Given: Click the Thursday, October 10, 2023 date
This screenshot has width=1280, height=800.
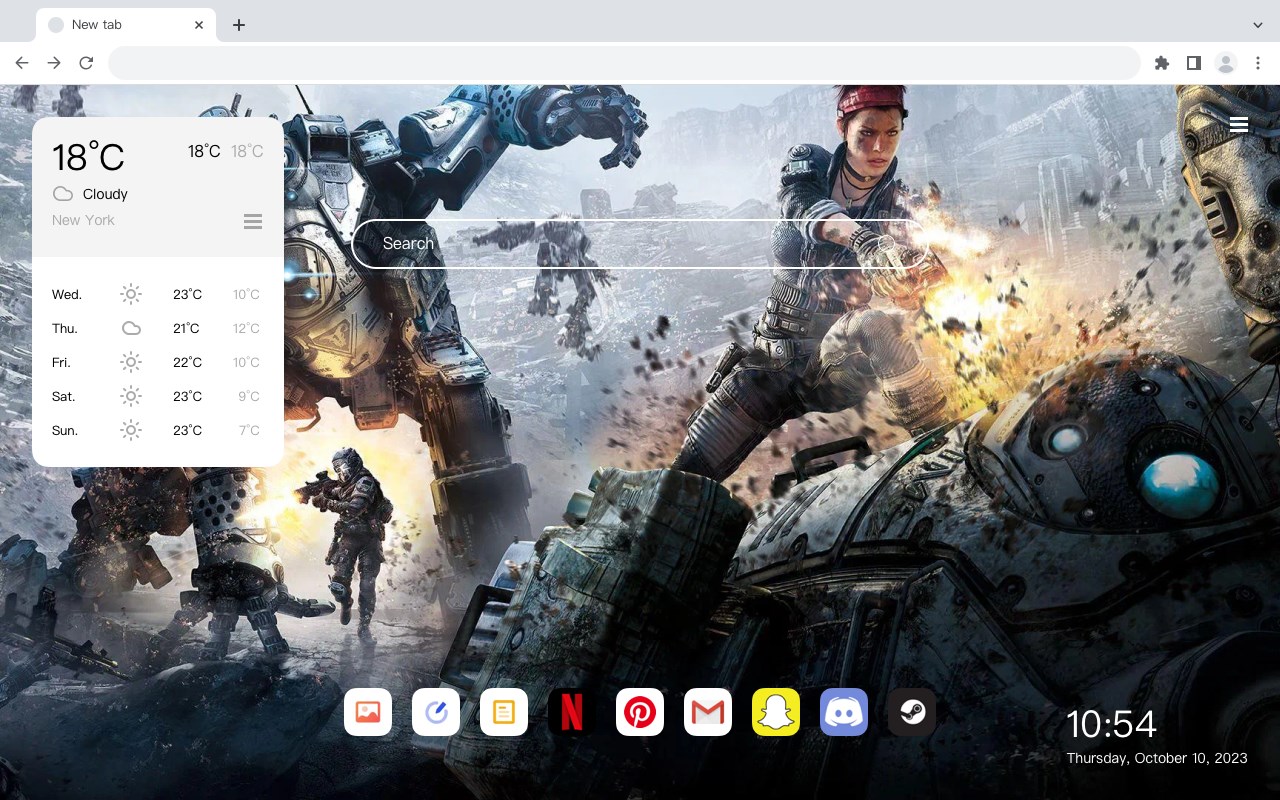Looking at the screenshot, I should pyautogui.click(x=1157, y=758).
